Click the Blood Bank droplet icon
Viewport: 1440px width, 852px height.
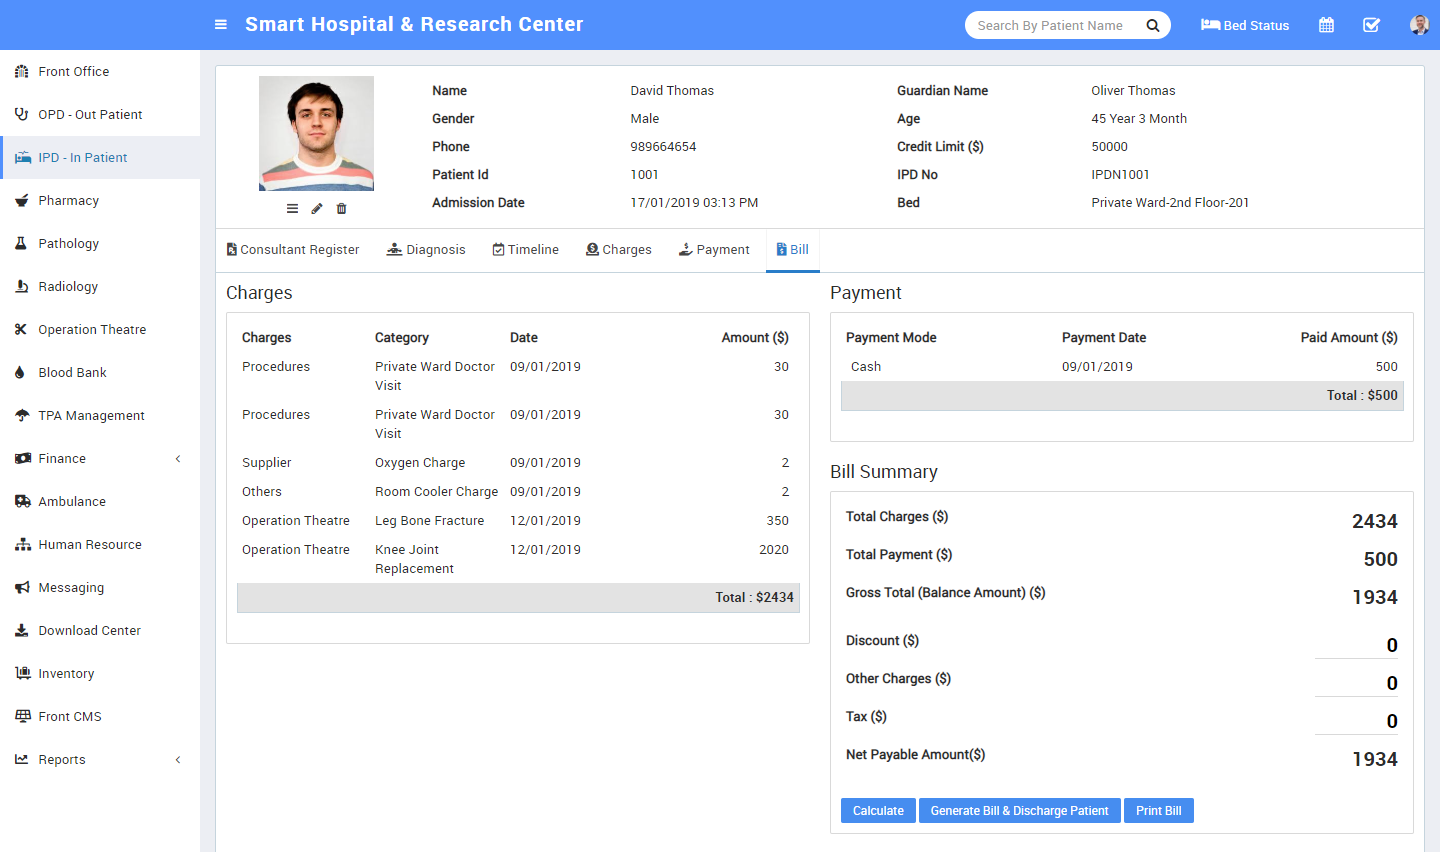point(20,372)
